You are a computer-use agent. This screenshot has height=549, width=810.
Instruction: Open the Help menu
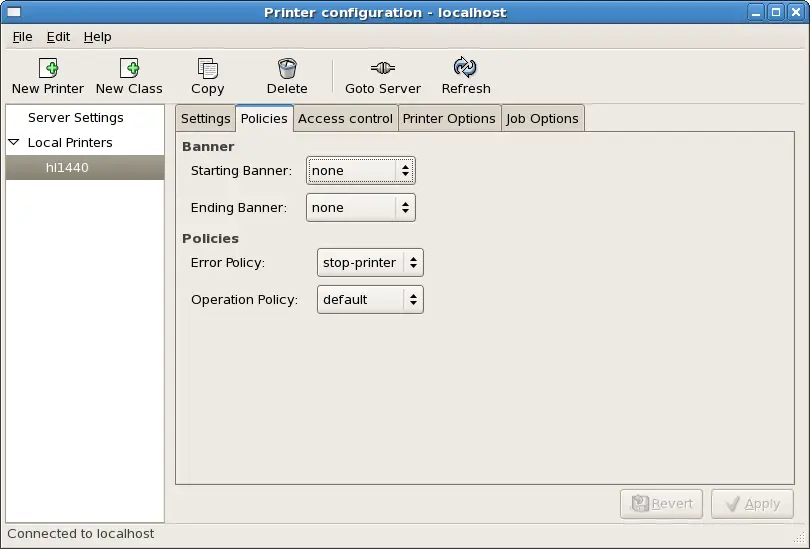click(97, 37)
